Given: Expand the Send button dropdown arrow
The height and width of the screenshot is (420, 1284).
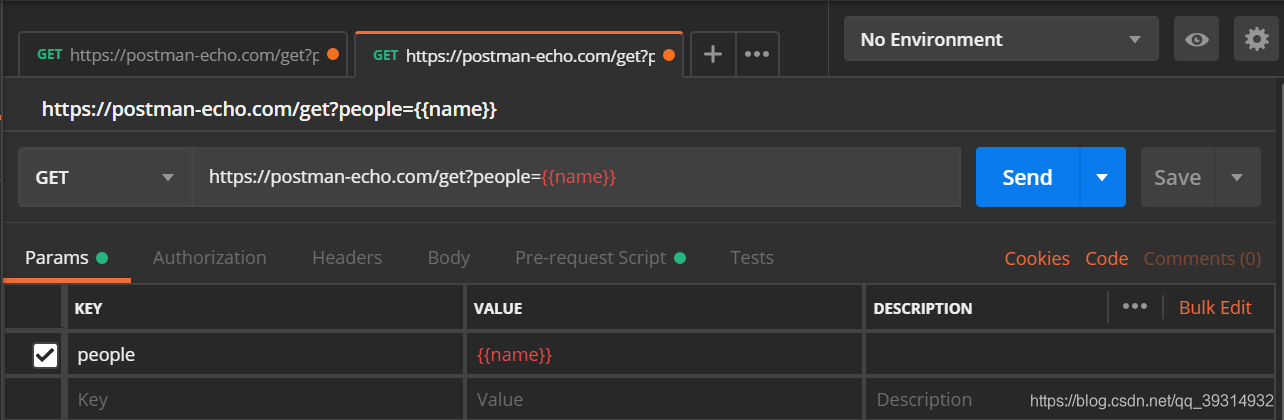Looking at the screenshot, I should (1103, 177).
